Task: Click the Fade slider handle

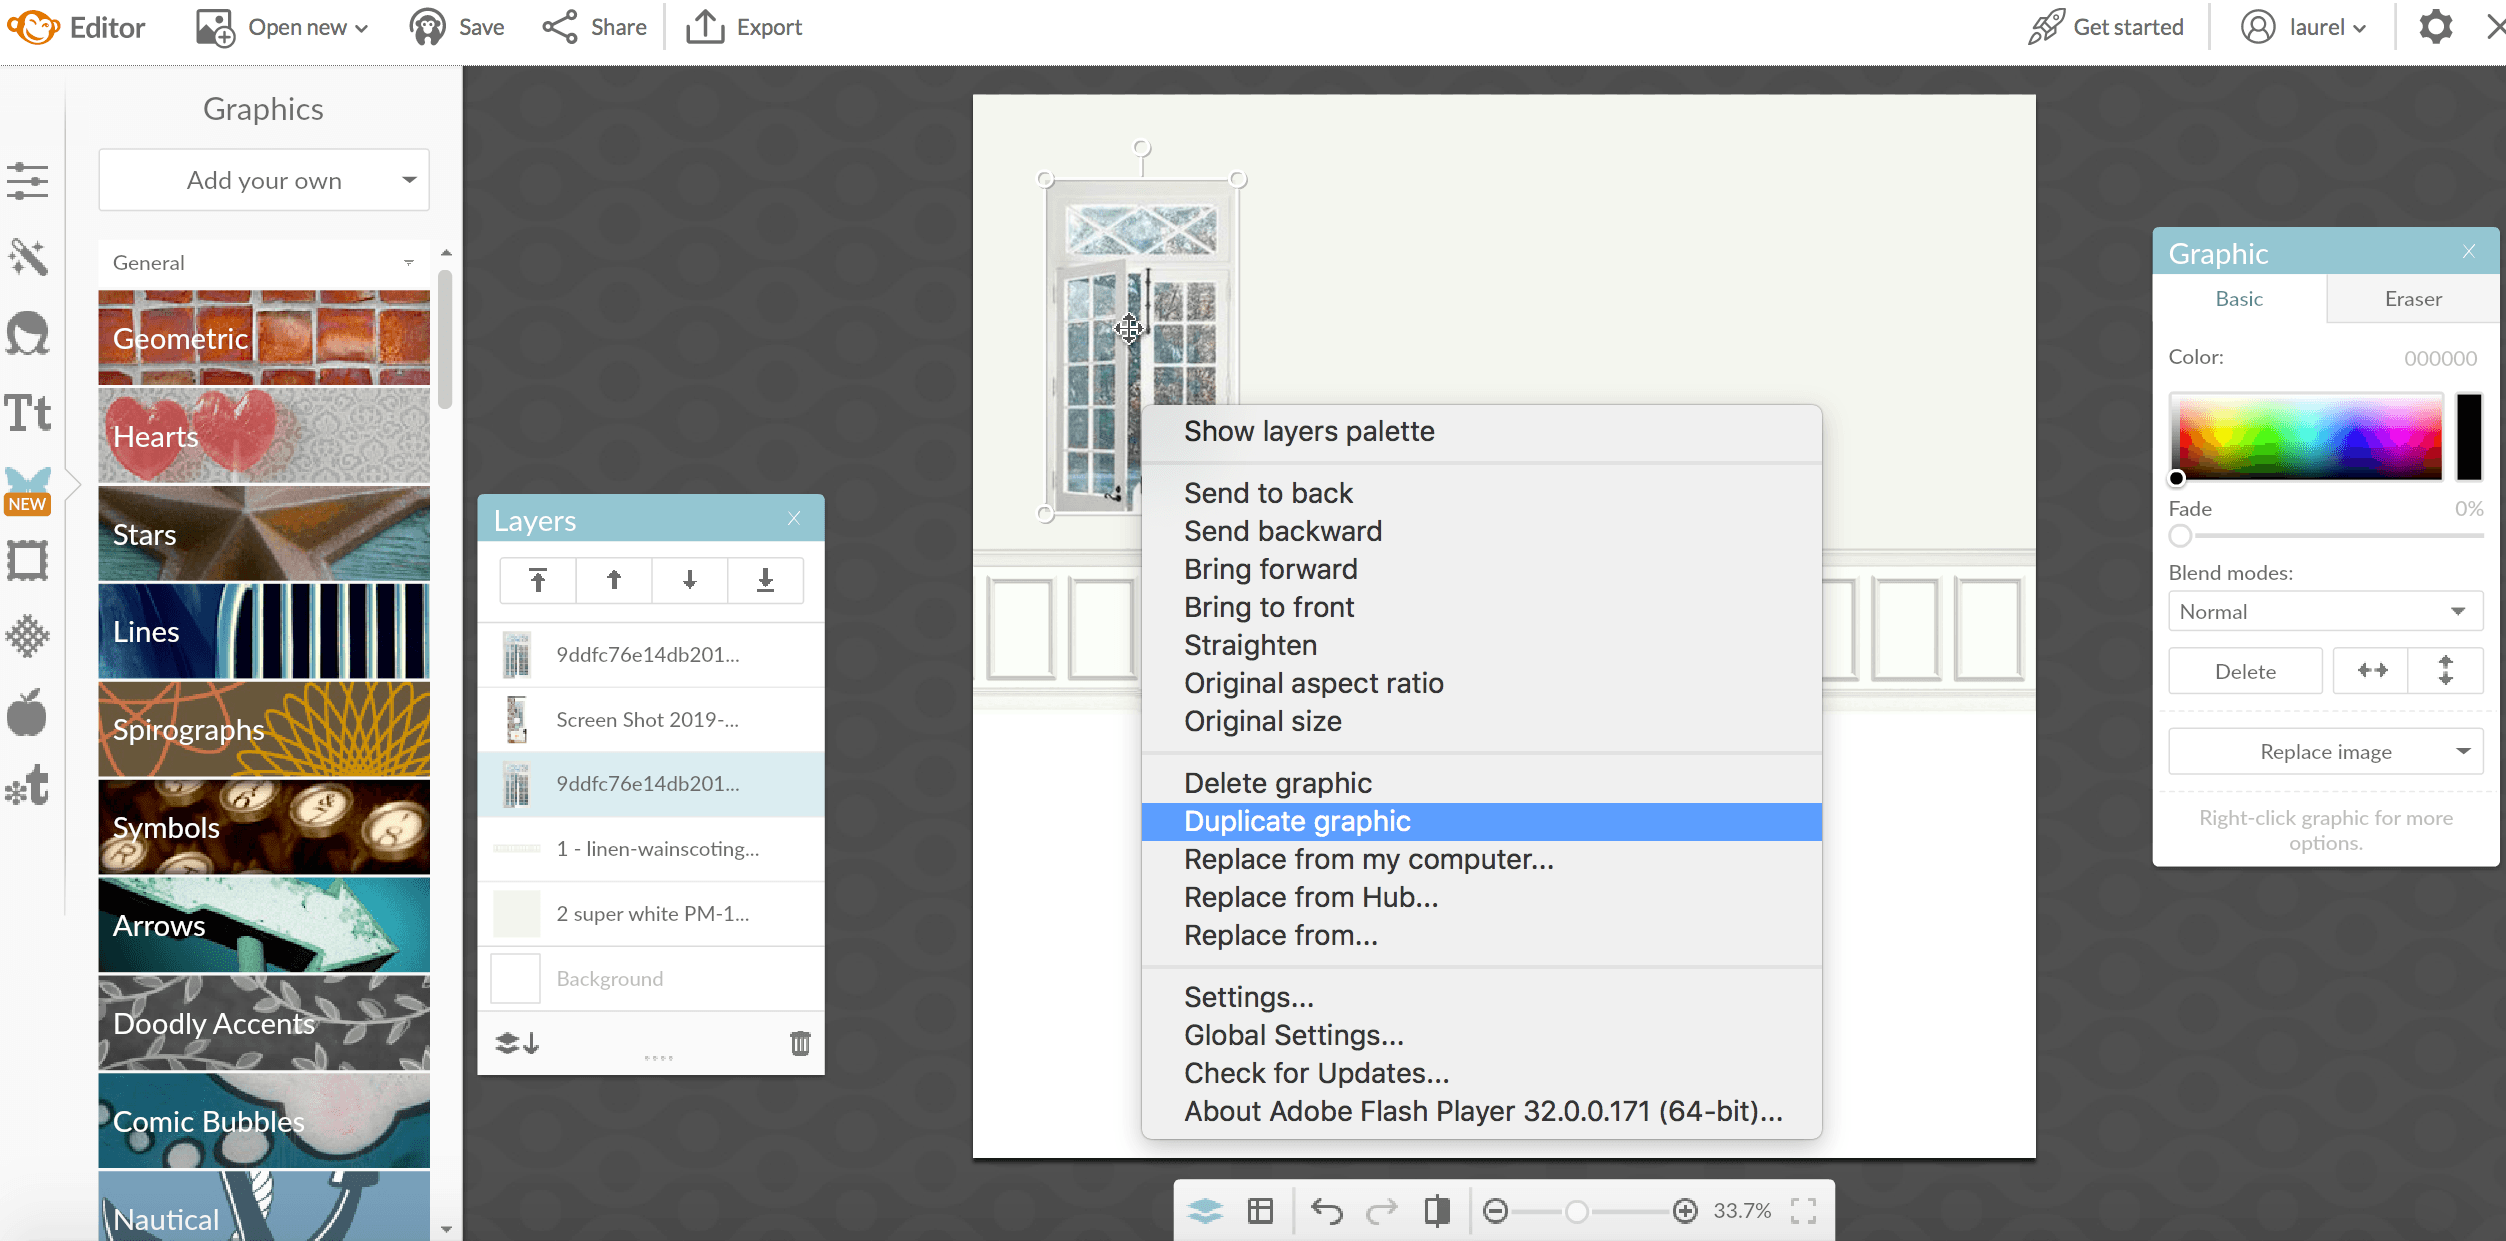Action: pos(2180,536)
